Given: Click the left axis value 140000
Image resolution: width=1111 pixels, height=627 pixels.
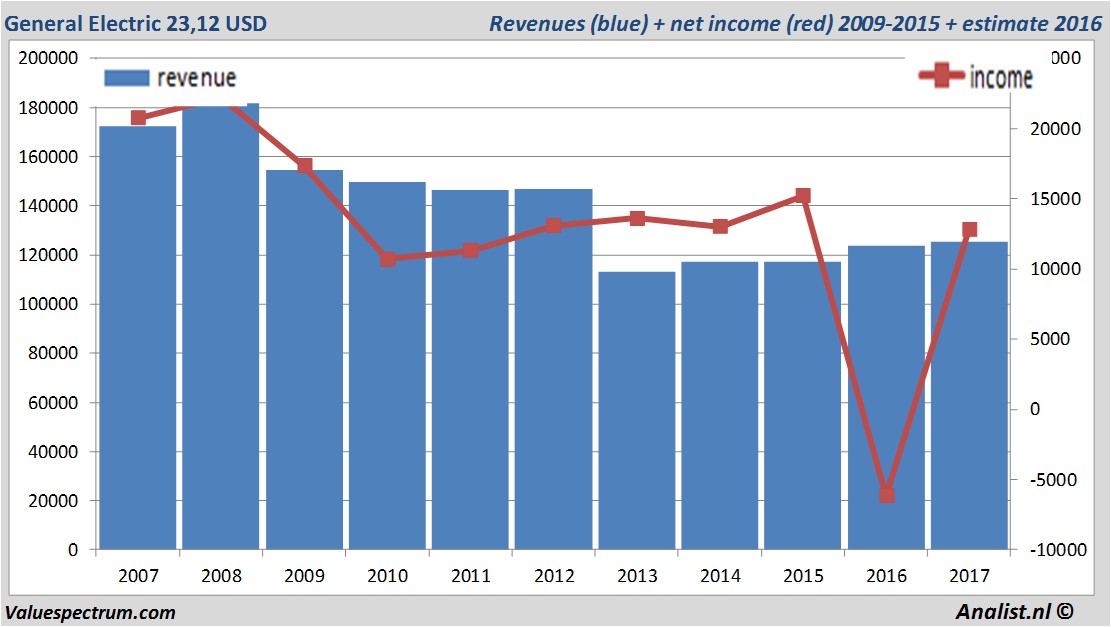Looking at the screenshot, I should point(48,206).
